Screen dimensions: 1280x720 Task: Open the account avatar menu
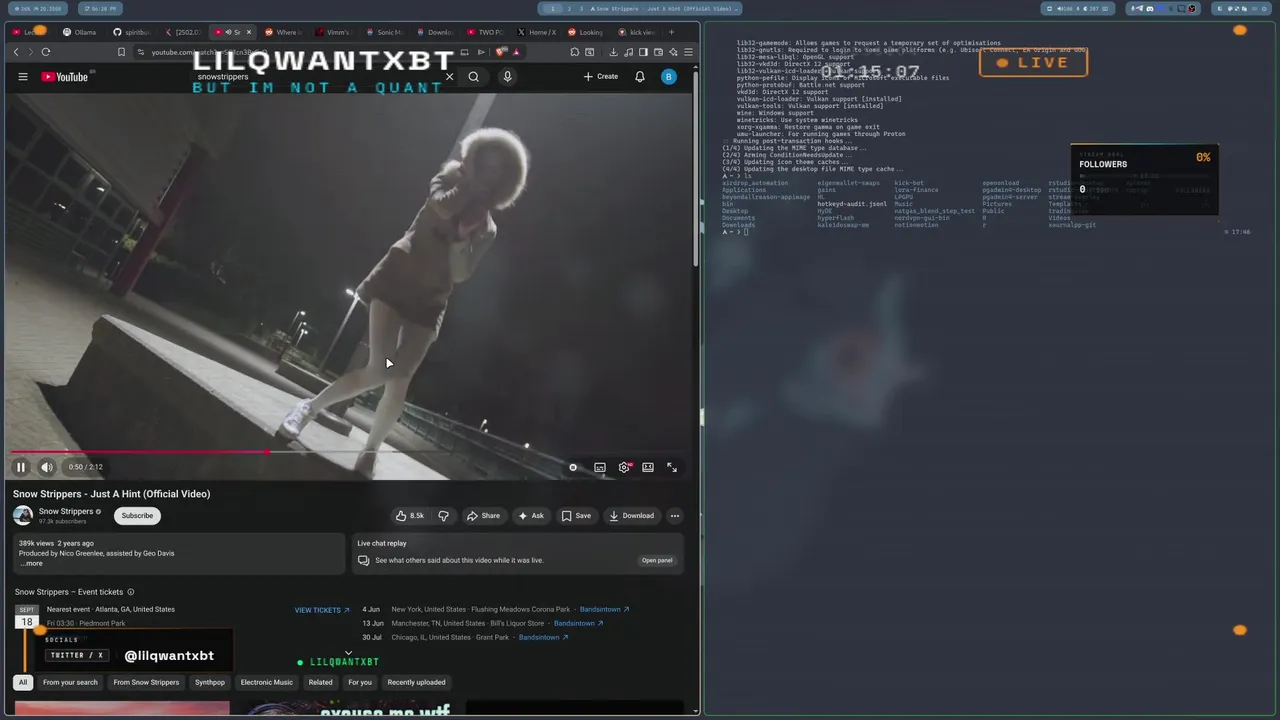tap(669, 77)
